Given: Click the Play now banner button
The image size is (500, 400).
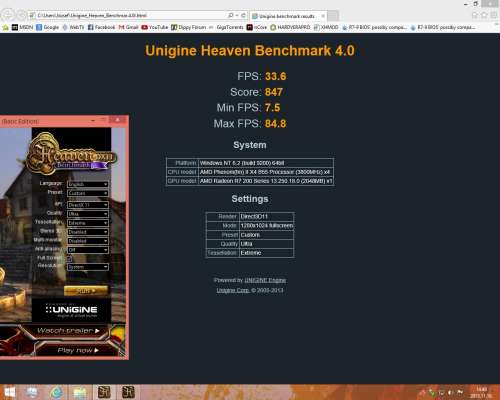Looking at the screenshot, I should point(78,350).
